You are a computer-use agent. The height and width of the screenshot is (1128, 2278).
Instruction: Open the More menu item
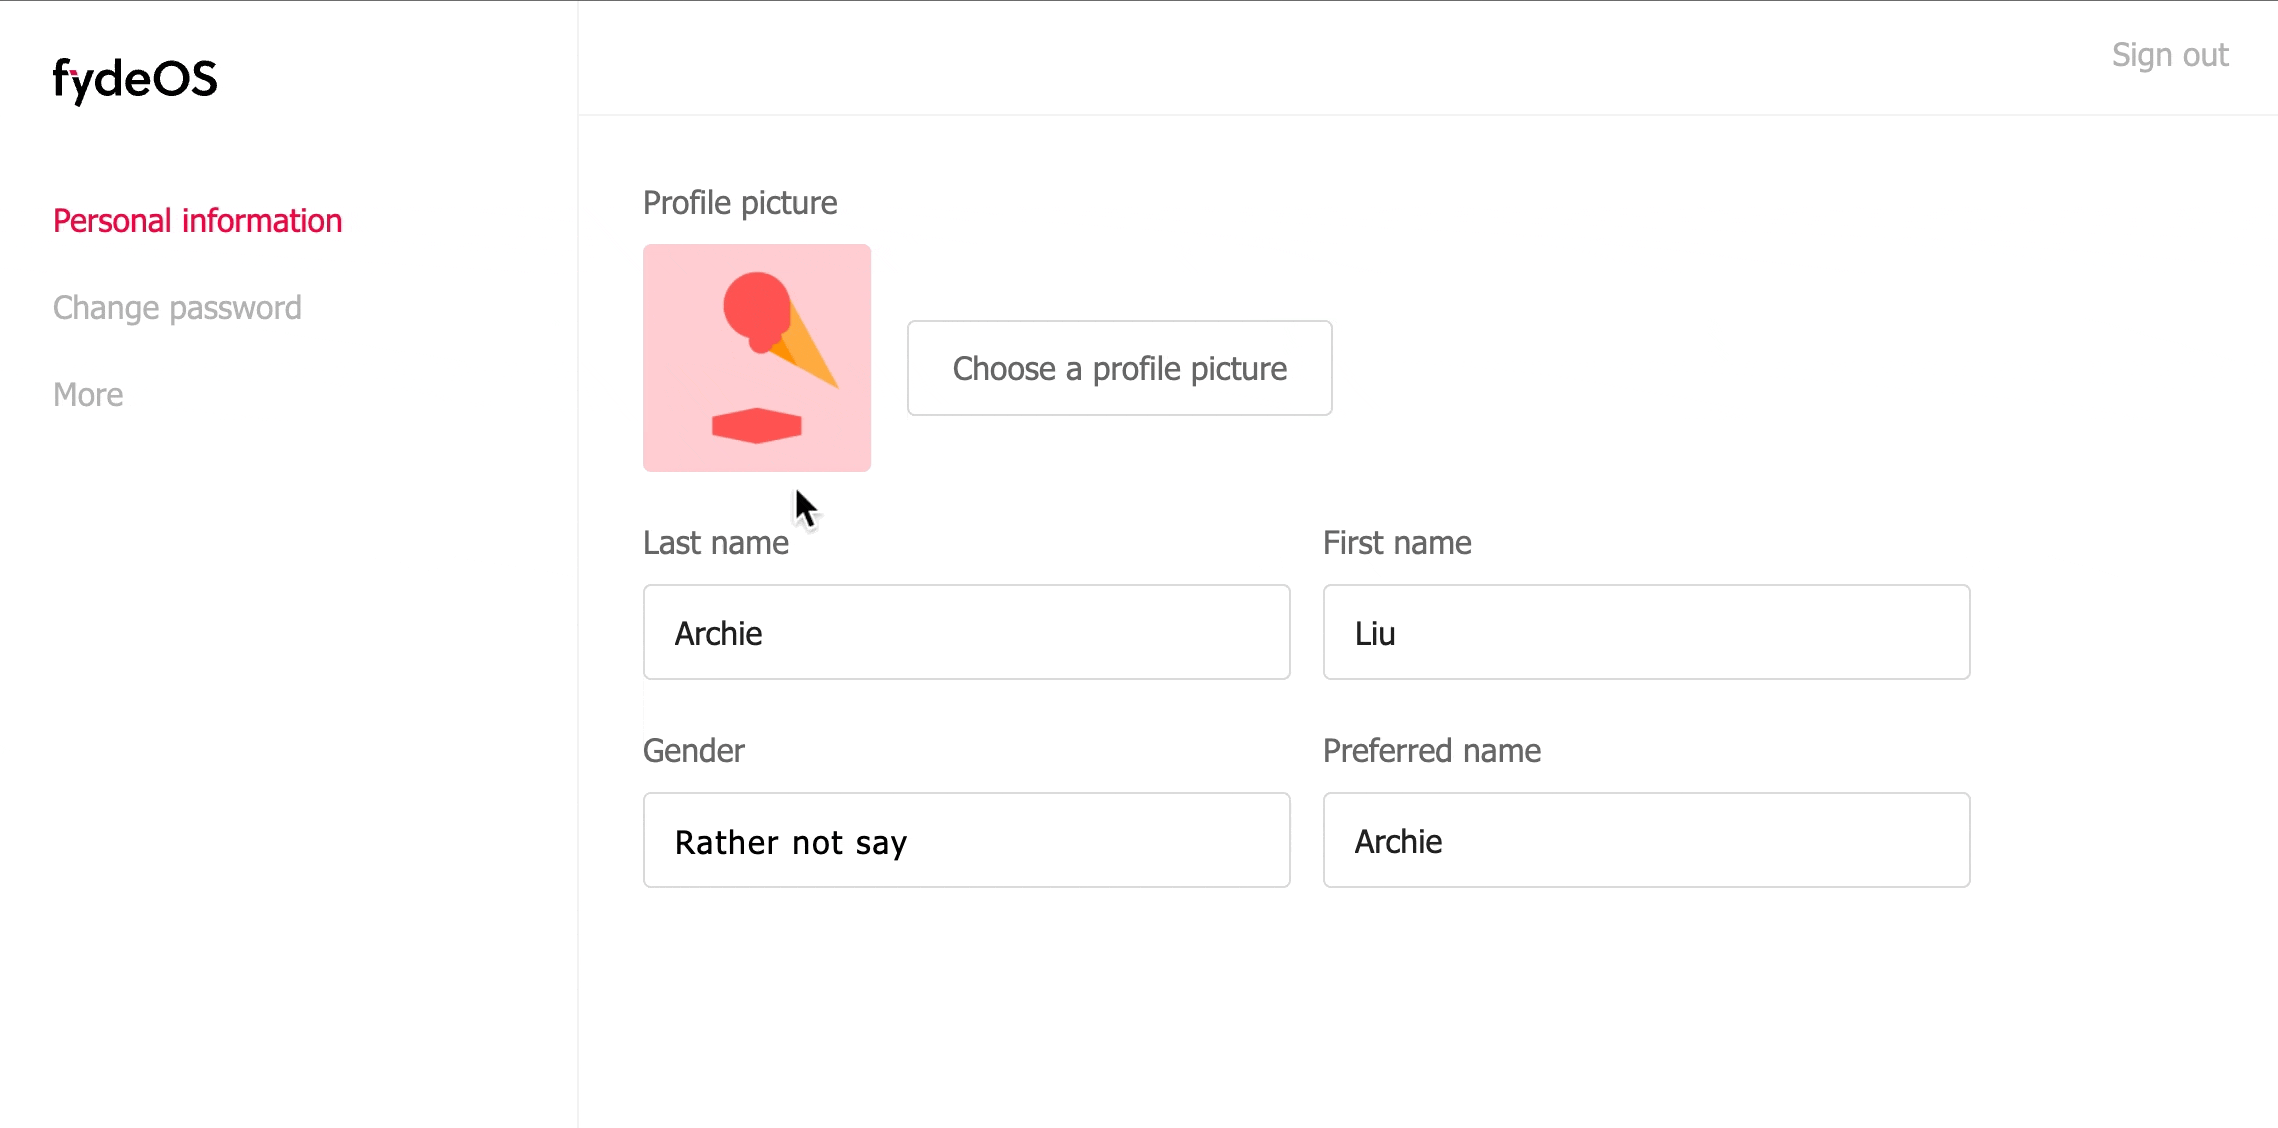tap(88, 395)
